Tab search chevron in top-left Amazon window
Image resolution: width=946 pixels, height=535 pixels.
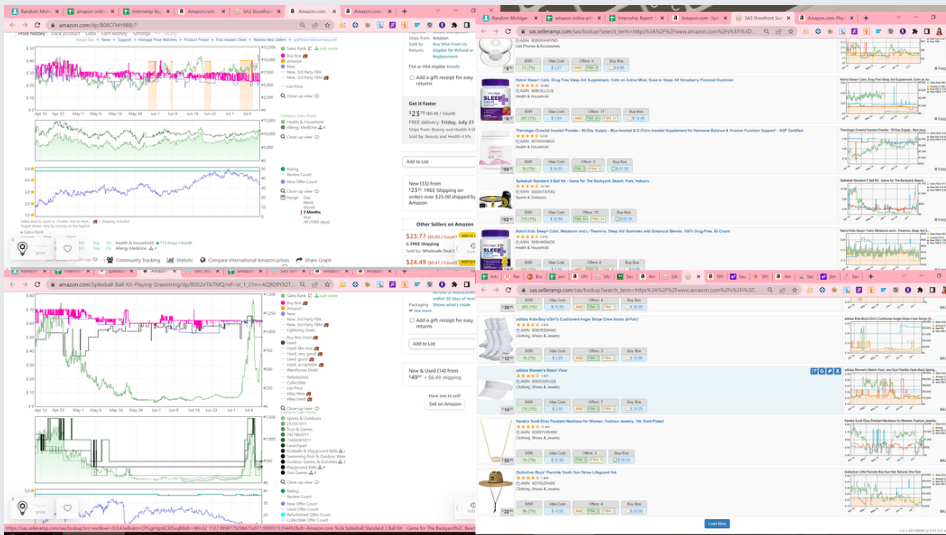(x=438, y=11)
